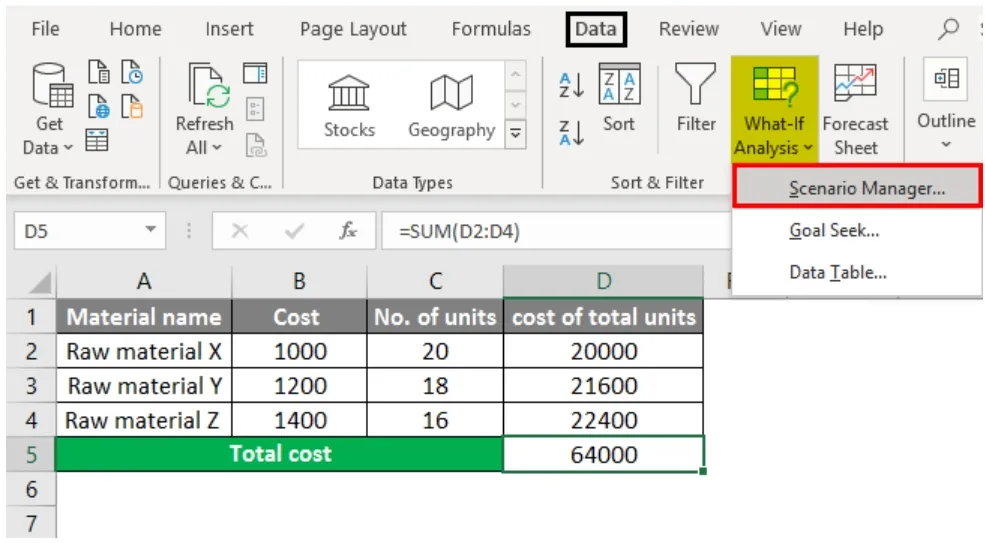Click the Recent Sources clock icon
The width and height of the screenshot is (985, 543).
click(x=132, y=73)
